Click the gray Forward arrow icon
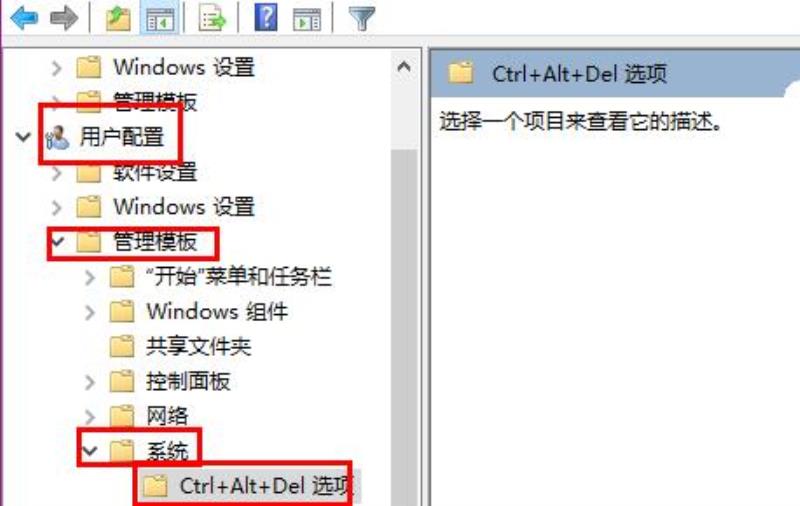This screenshot has width=800, height=506. coord(64,18)
